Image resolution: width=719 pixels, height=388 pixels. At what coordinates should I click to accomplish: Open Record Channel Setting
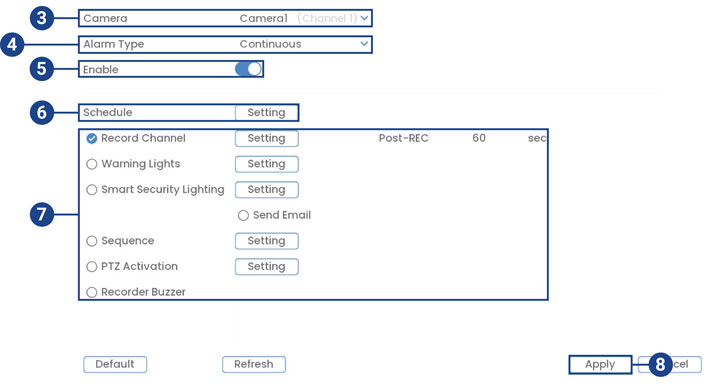point(266,138)
